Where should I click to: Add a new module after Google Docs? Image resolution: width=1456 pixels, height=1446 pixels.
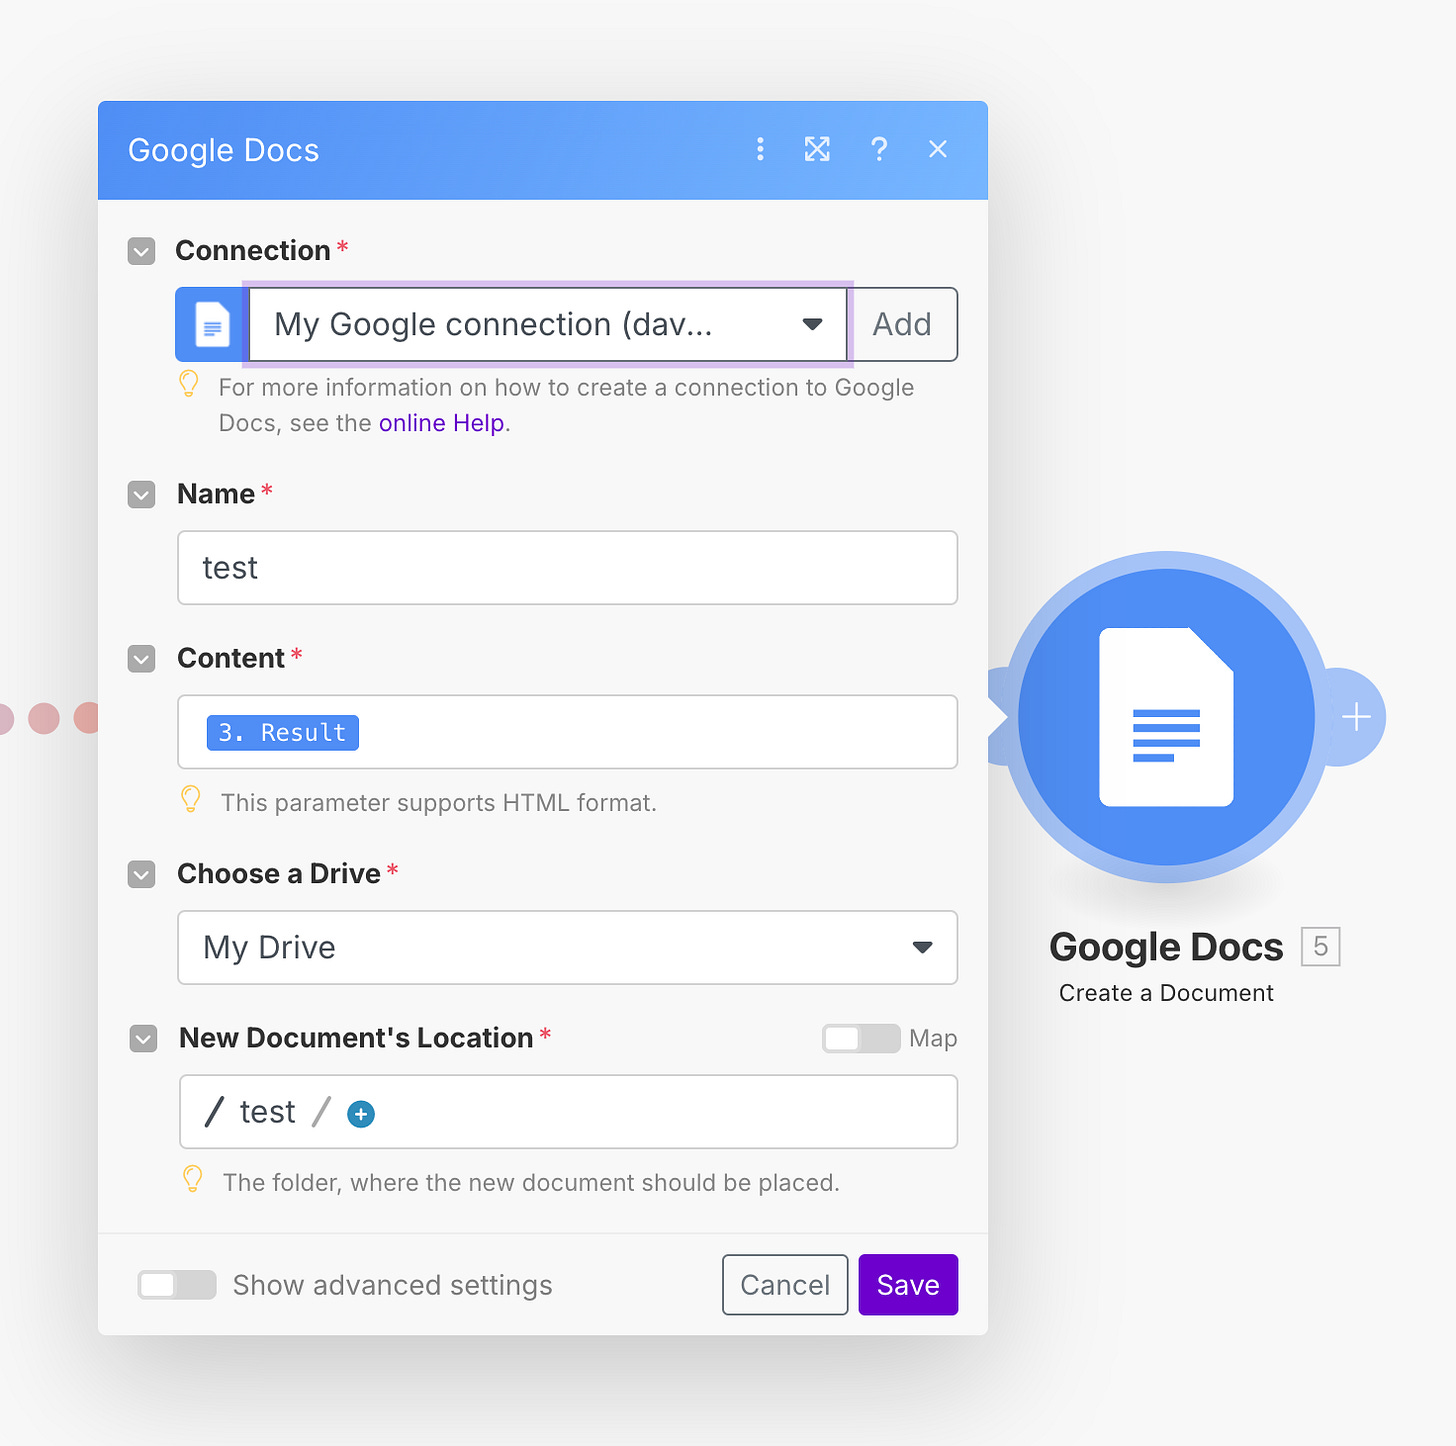[1356, 716]
